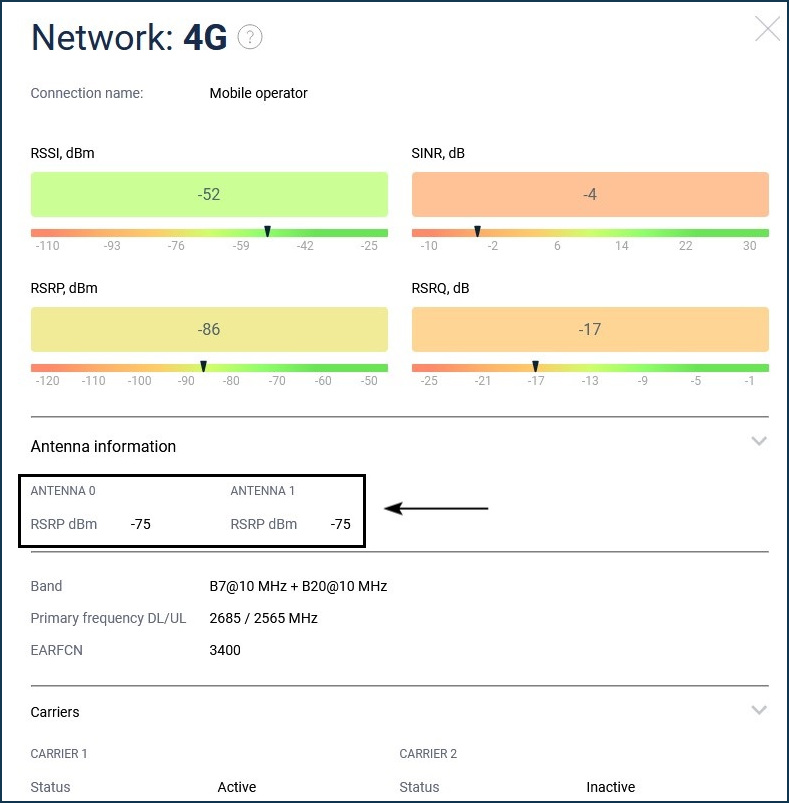Click the RSSI value box showing -52

click(209, 194)
